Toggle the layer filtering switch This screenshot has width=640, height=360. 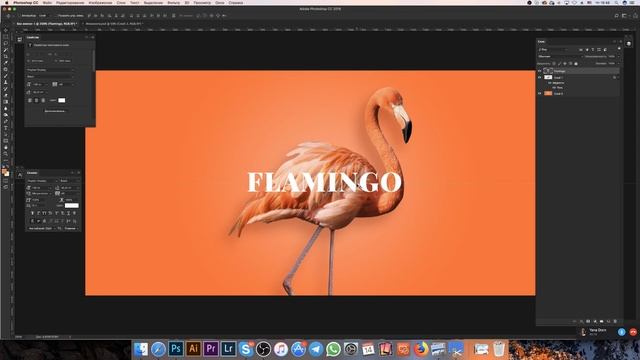tap(619, 48)
